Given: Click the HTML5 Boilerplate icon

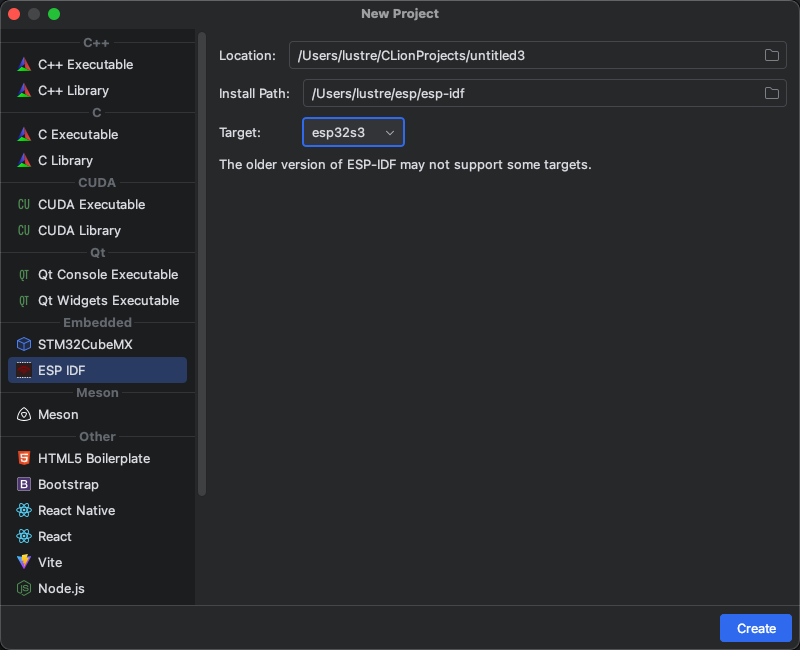Looking at the screenshot, I should (24, 459).
